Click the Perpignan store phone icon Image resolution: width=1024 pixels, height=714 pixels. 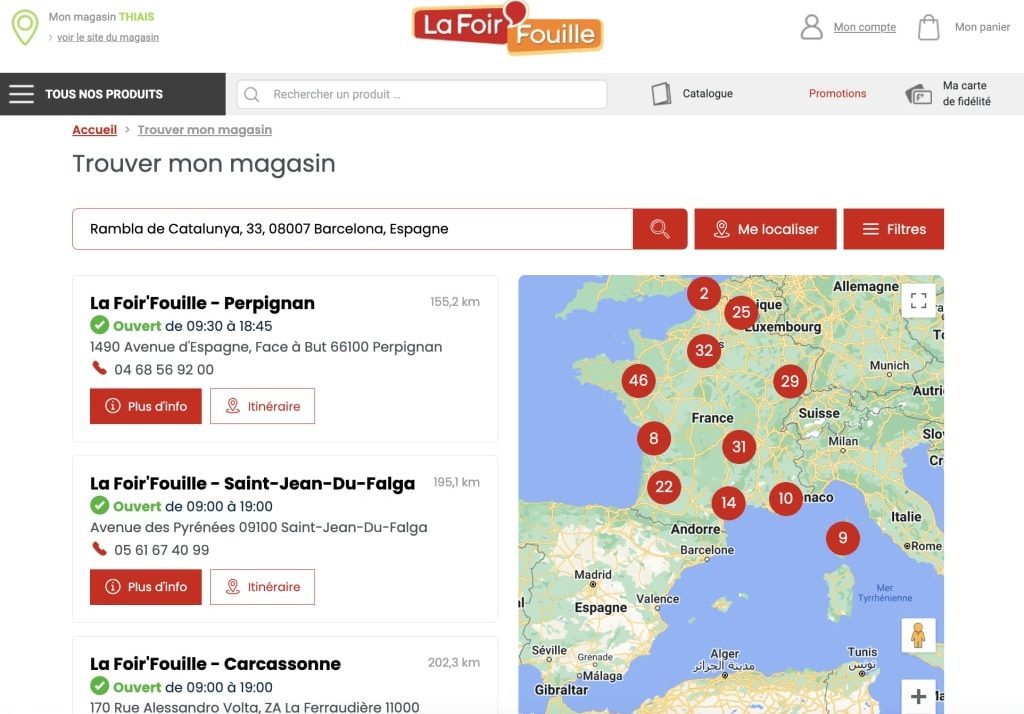pos(99,368)
